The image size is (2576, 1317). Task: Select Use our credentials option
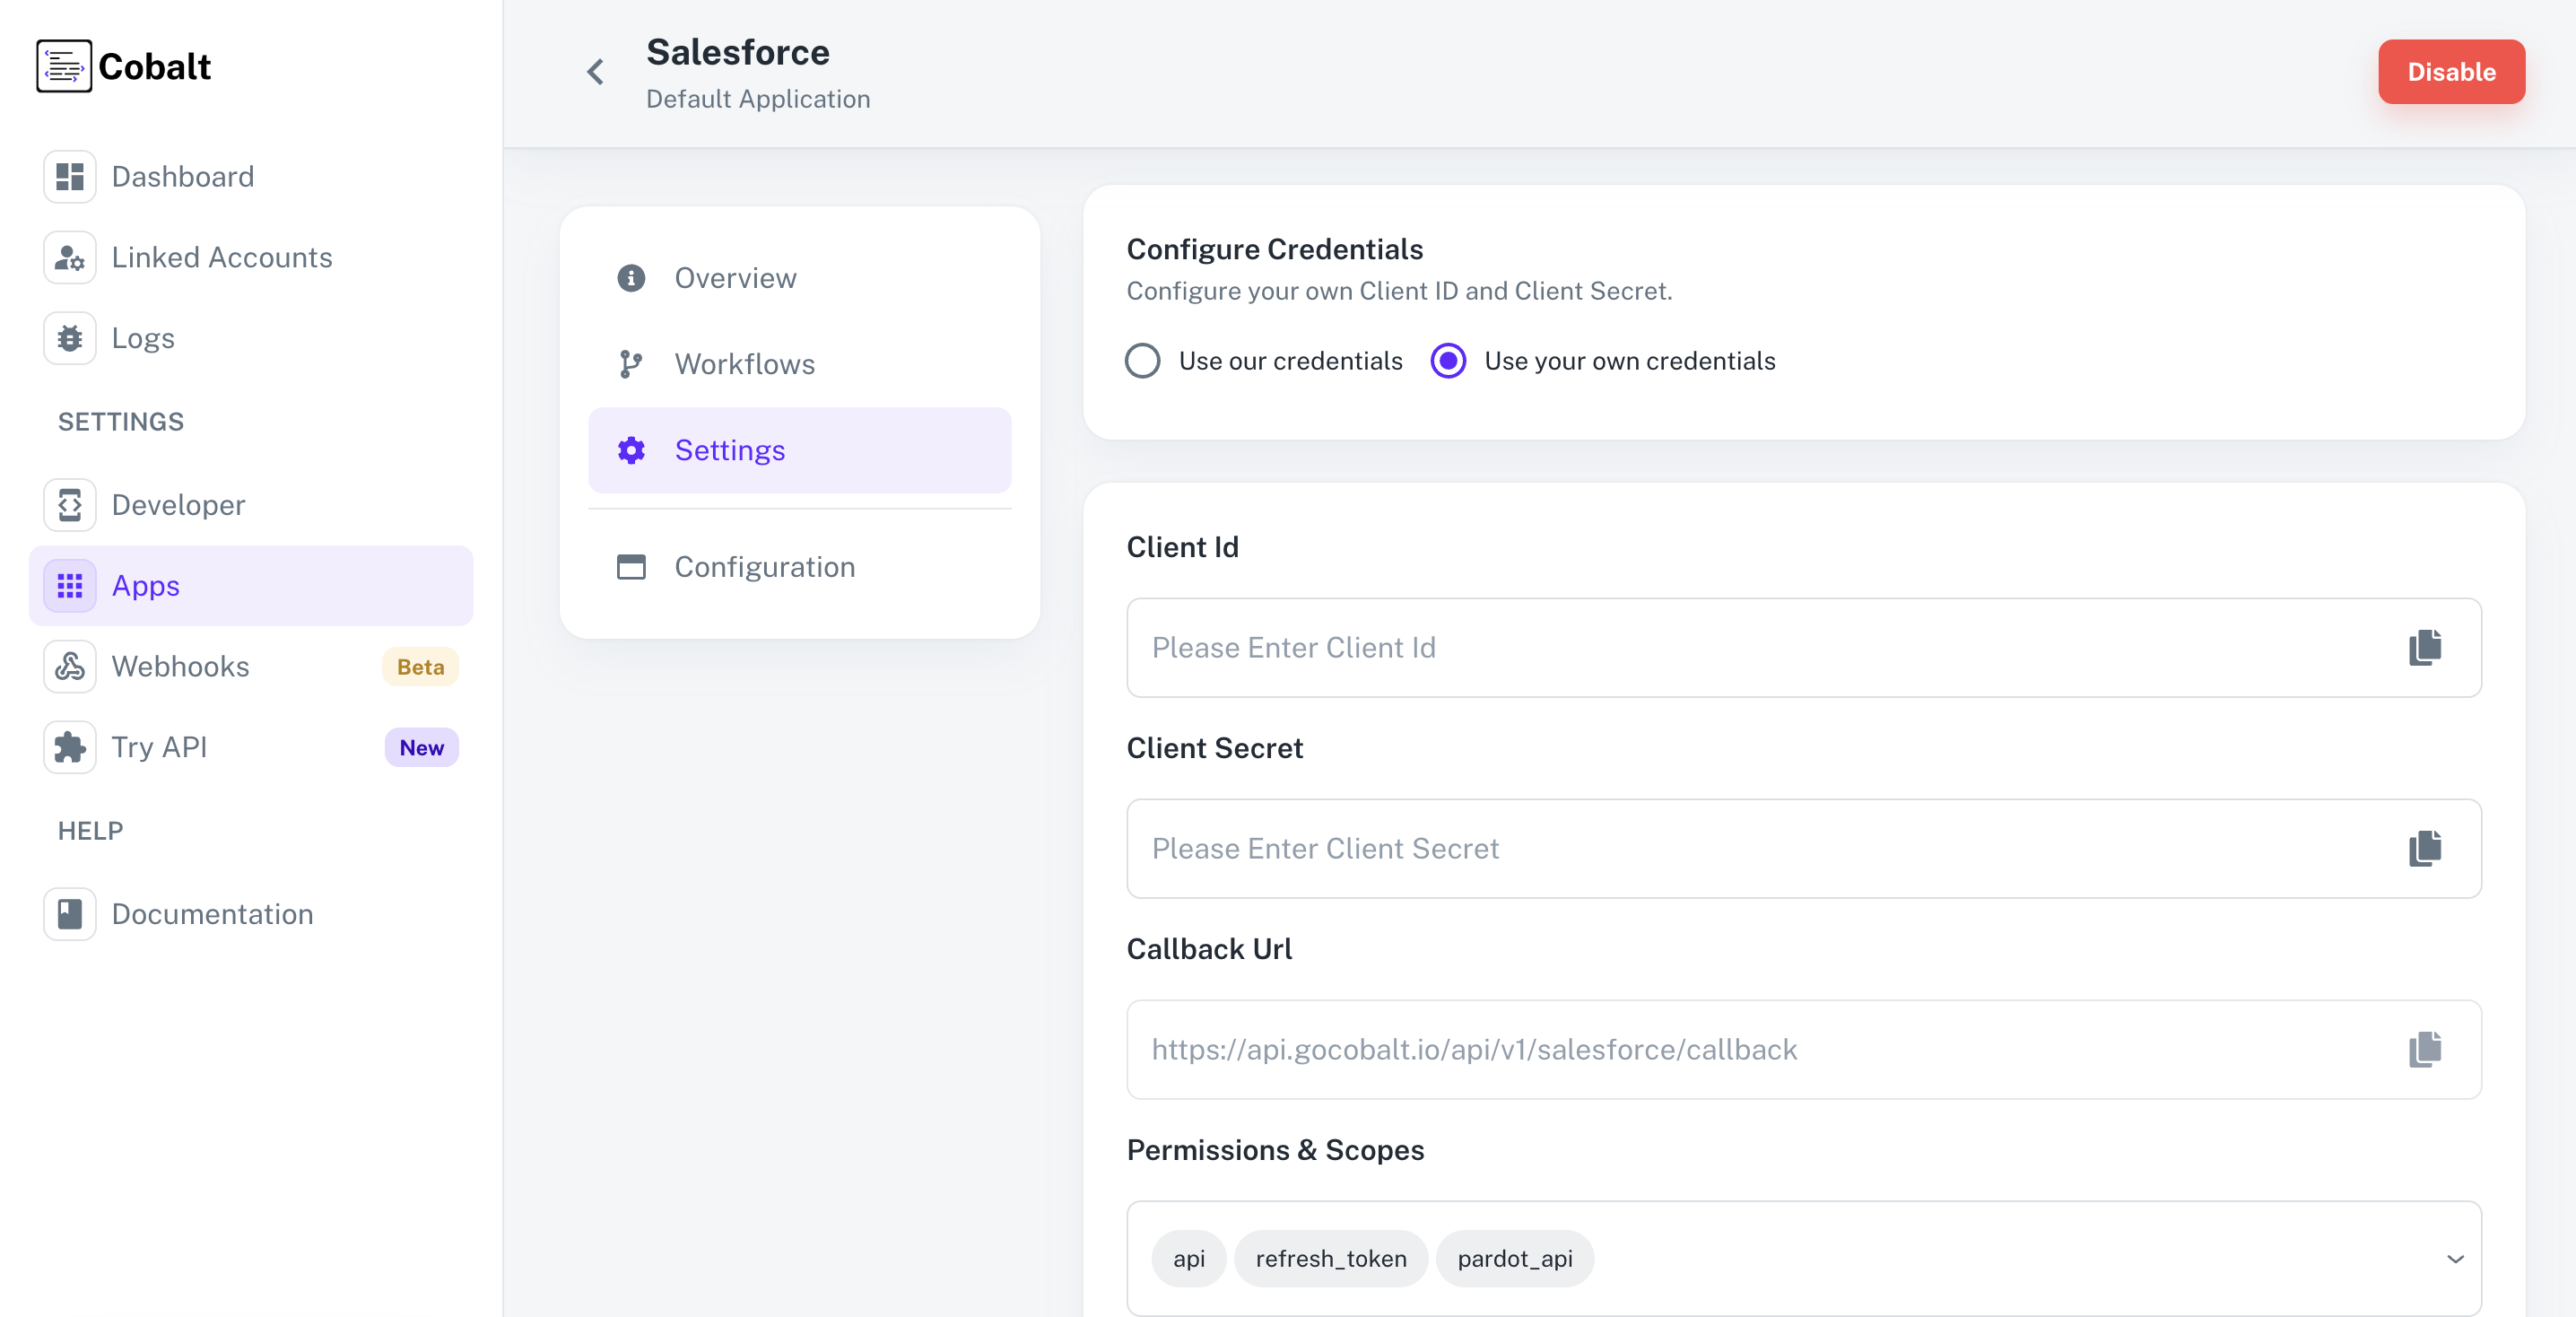pyautogui.click(x=1142, y=361)
